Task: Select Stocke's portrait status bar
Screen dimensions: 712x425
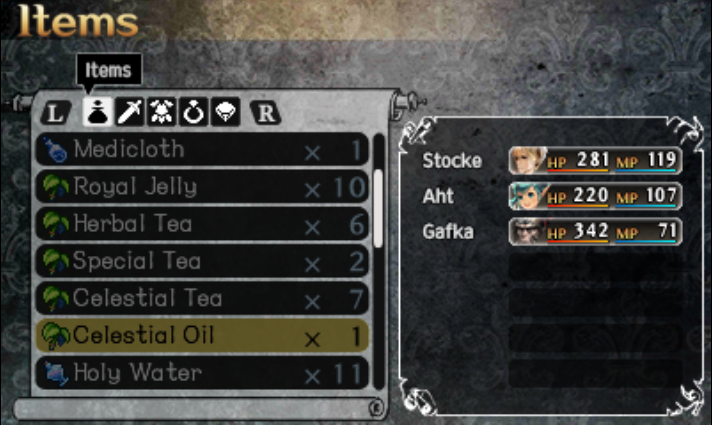Action: pos(595,160)
